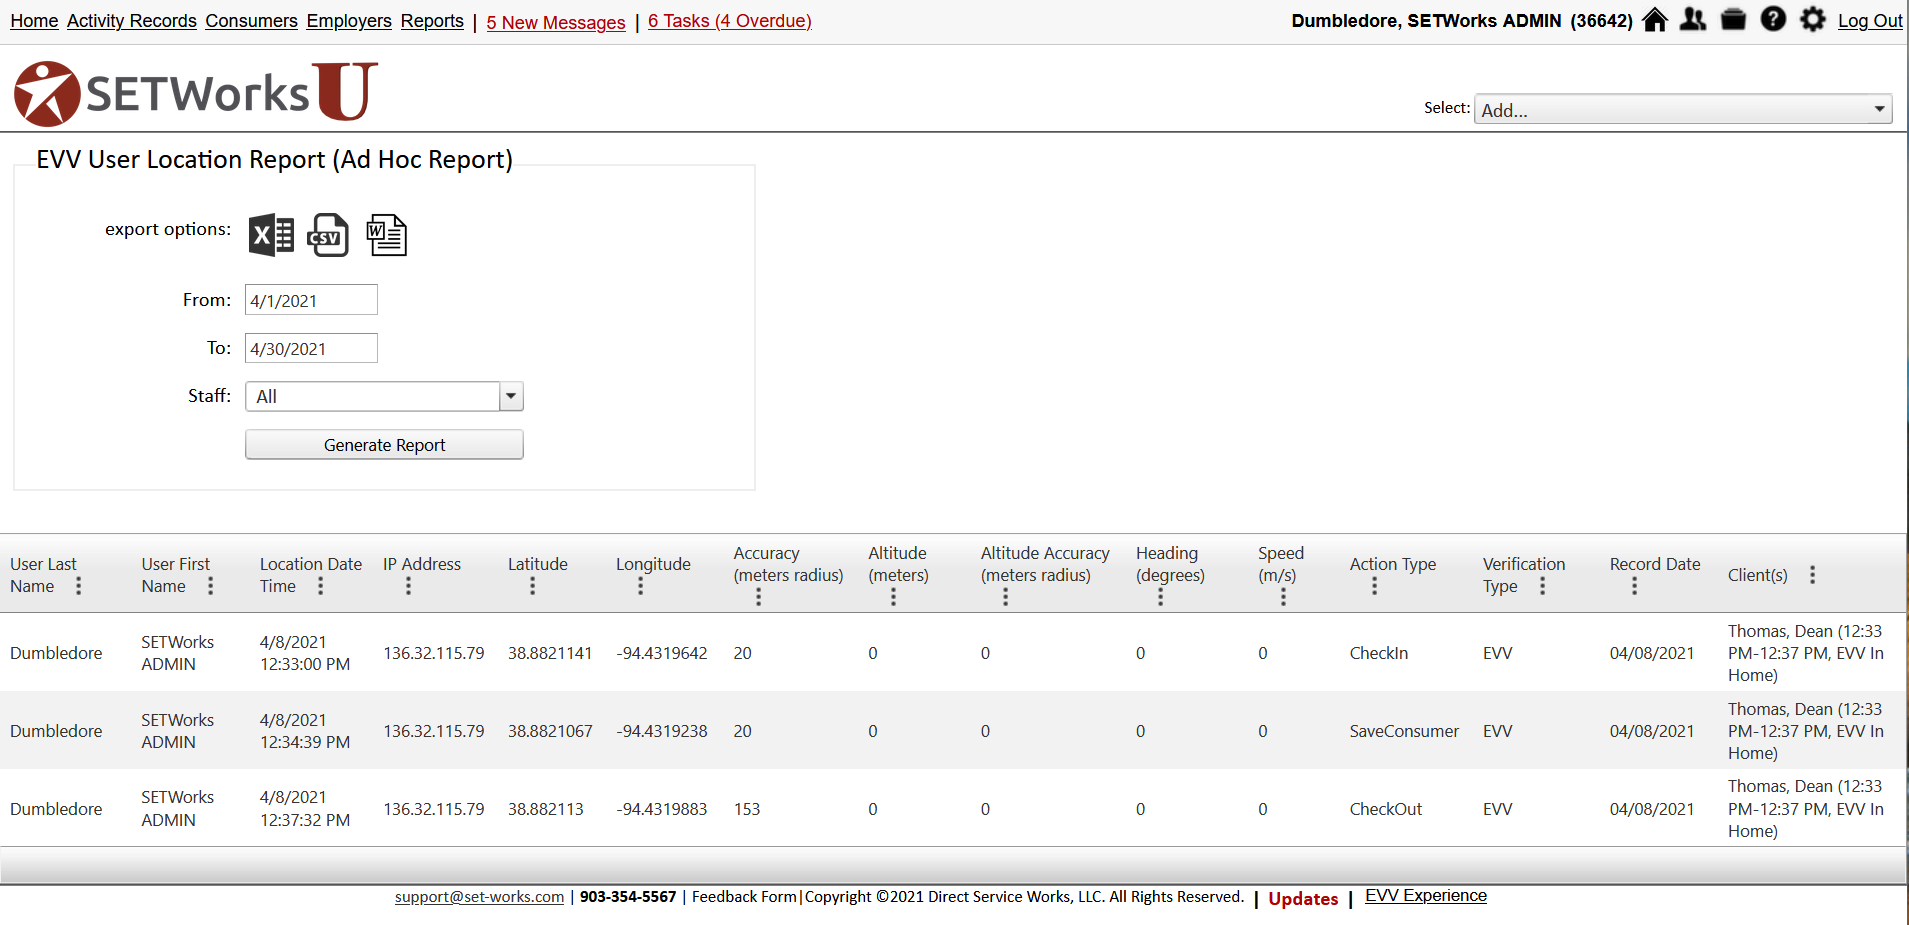The height and width of the screenshot is (925, 1909).
Task: Export report to Excel
Action: [271, 235]
